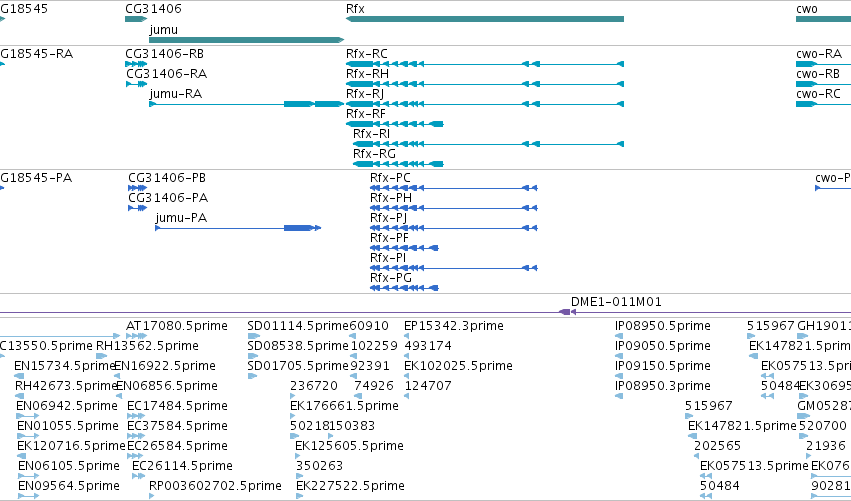The width and height of the screenshot is (851, 501).
Task: Select the EK120716.5prime EST label
Action: click(x=71, y=446)
